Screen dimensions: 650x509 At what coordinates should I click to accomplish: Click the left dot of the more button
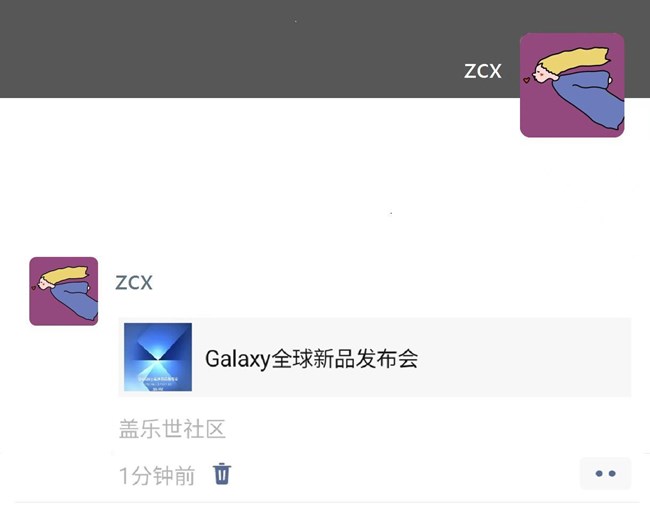tap(599, 473)
